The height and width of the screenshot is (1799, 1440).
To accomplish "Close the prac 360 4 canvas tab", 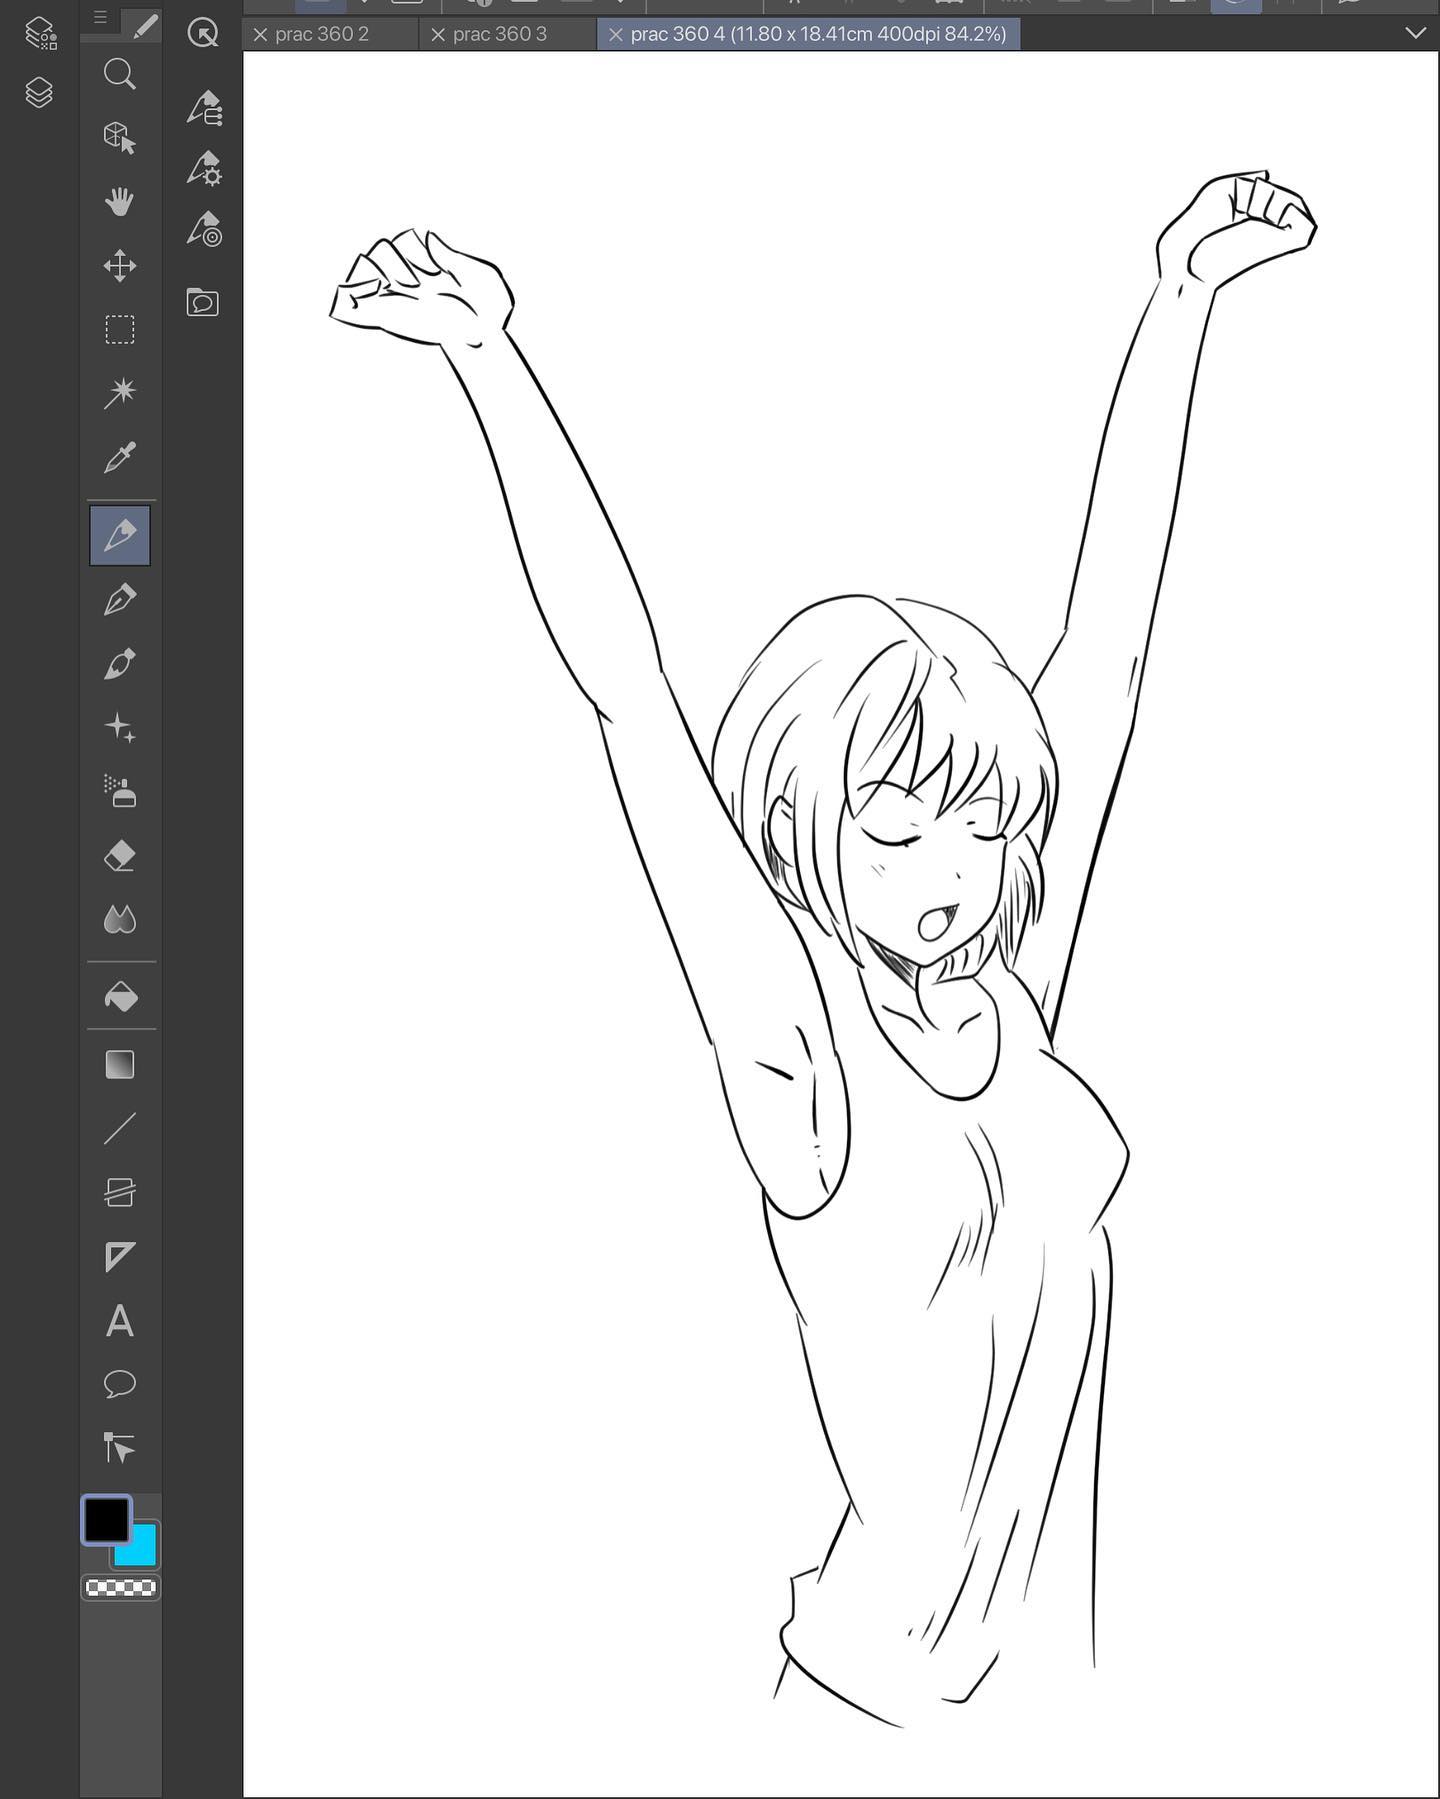I will coord(616,35).
